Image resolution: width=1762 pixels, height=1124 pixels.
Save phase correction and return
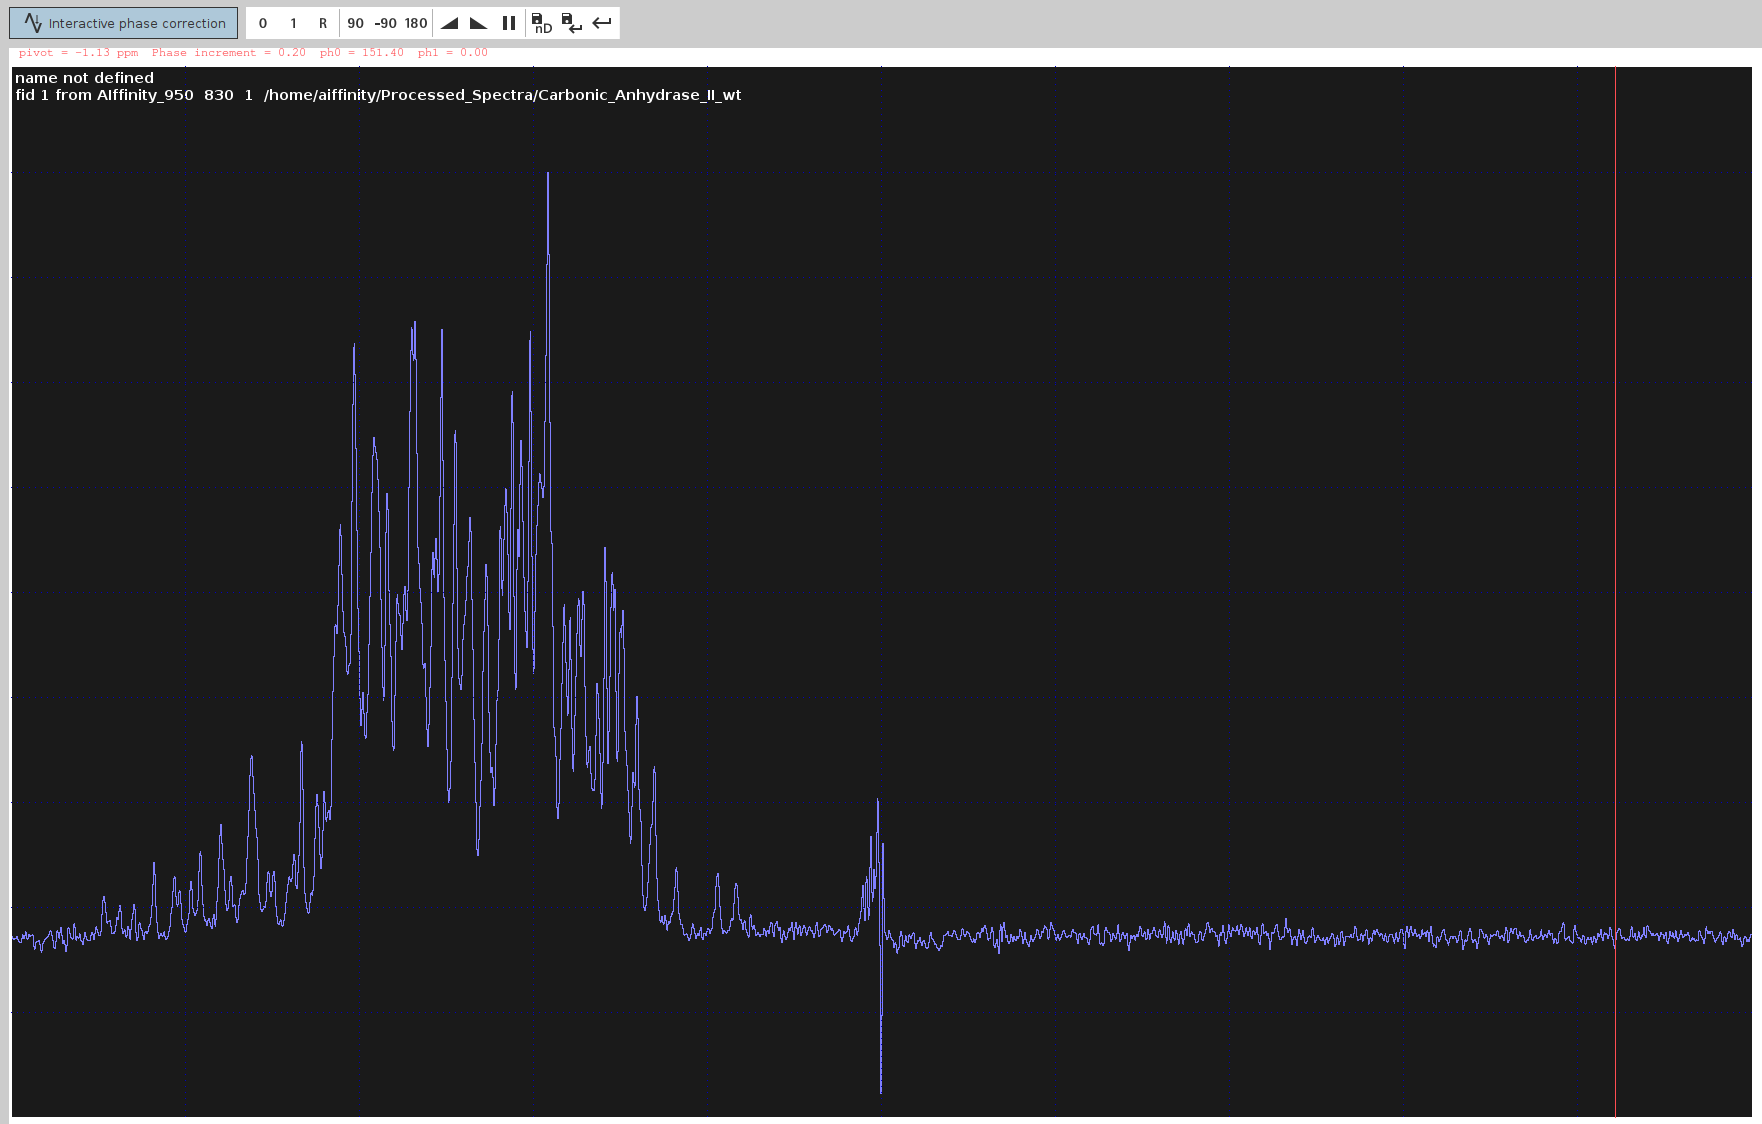(x=572, y=23)
